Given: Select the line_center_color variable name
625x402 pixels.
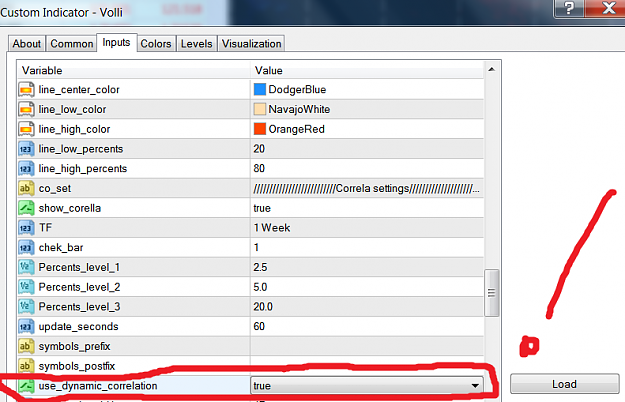Looking at the screenshot, I should (x=79, y=90).
